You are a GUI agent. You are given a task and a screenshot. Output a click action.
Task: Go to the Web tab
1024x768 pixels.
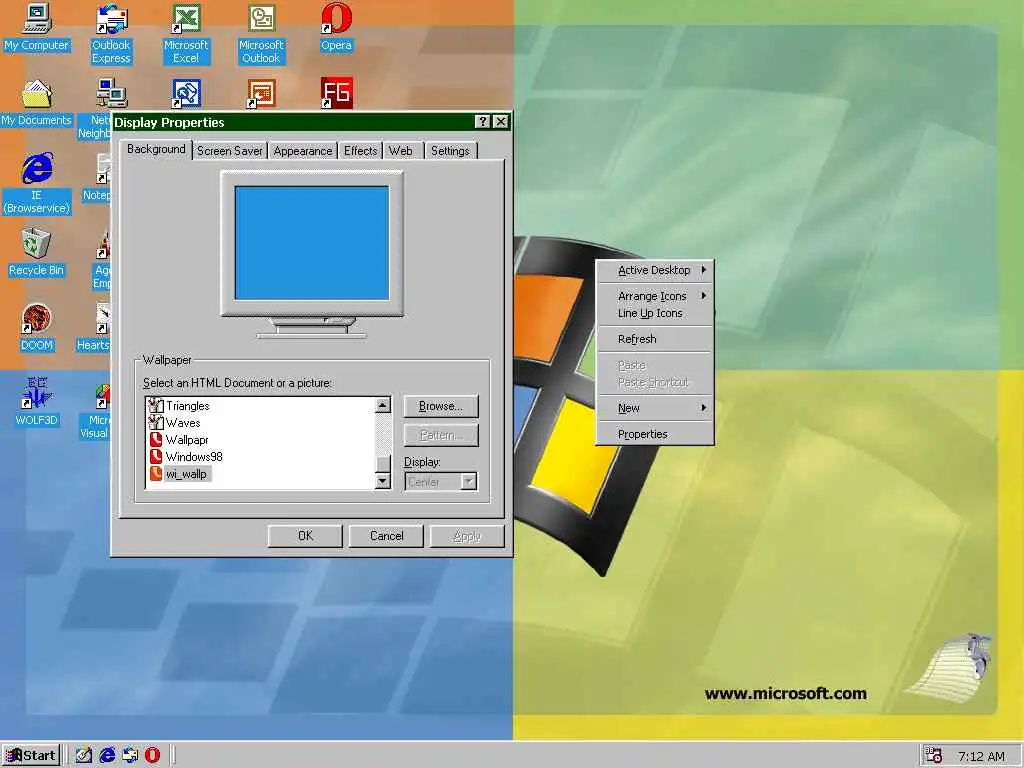click(401, 151)
